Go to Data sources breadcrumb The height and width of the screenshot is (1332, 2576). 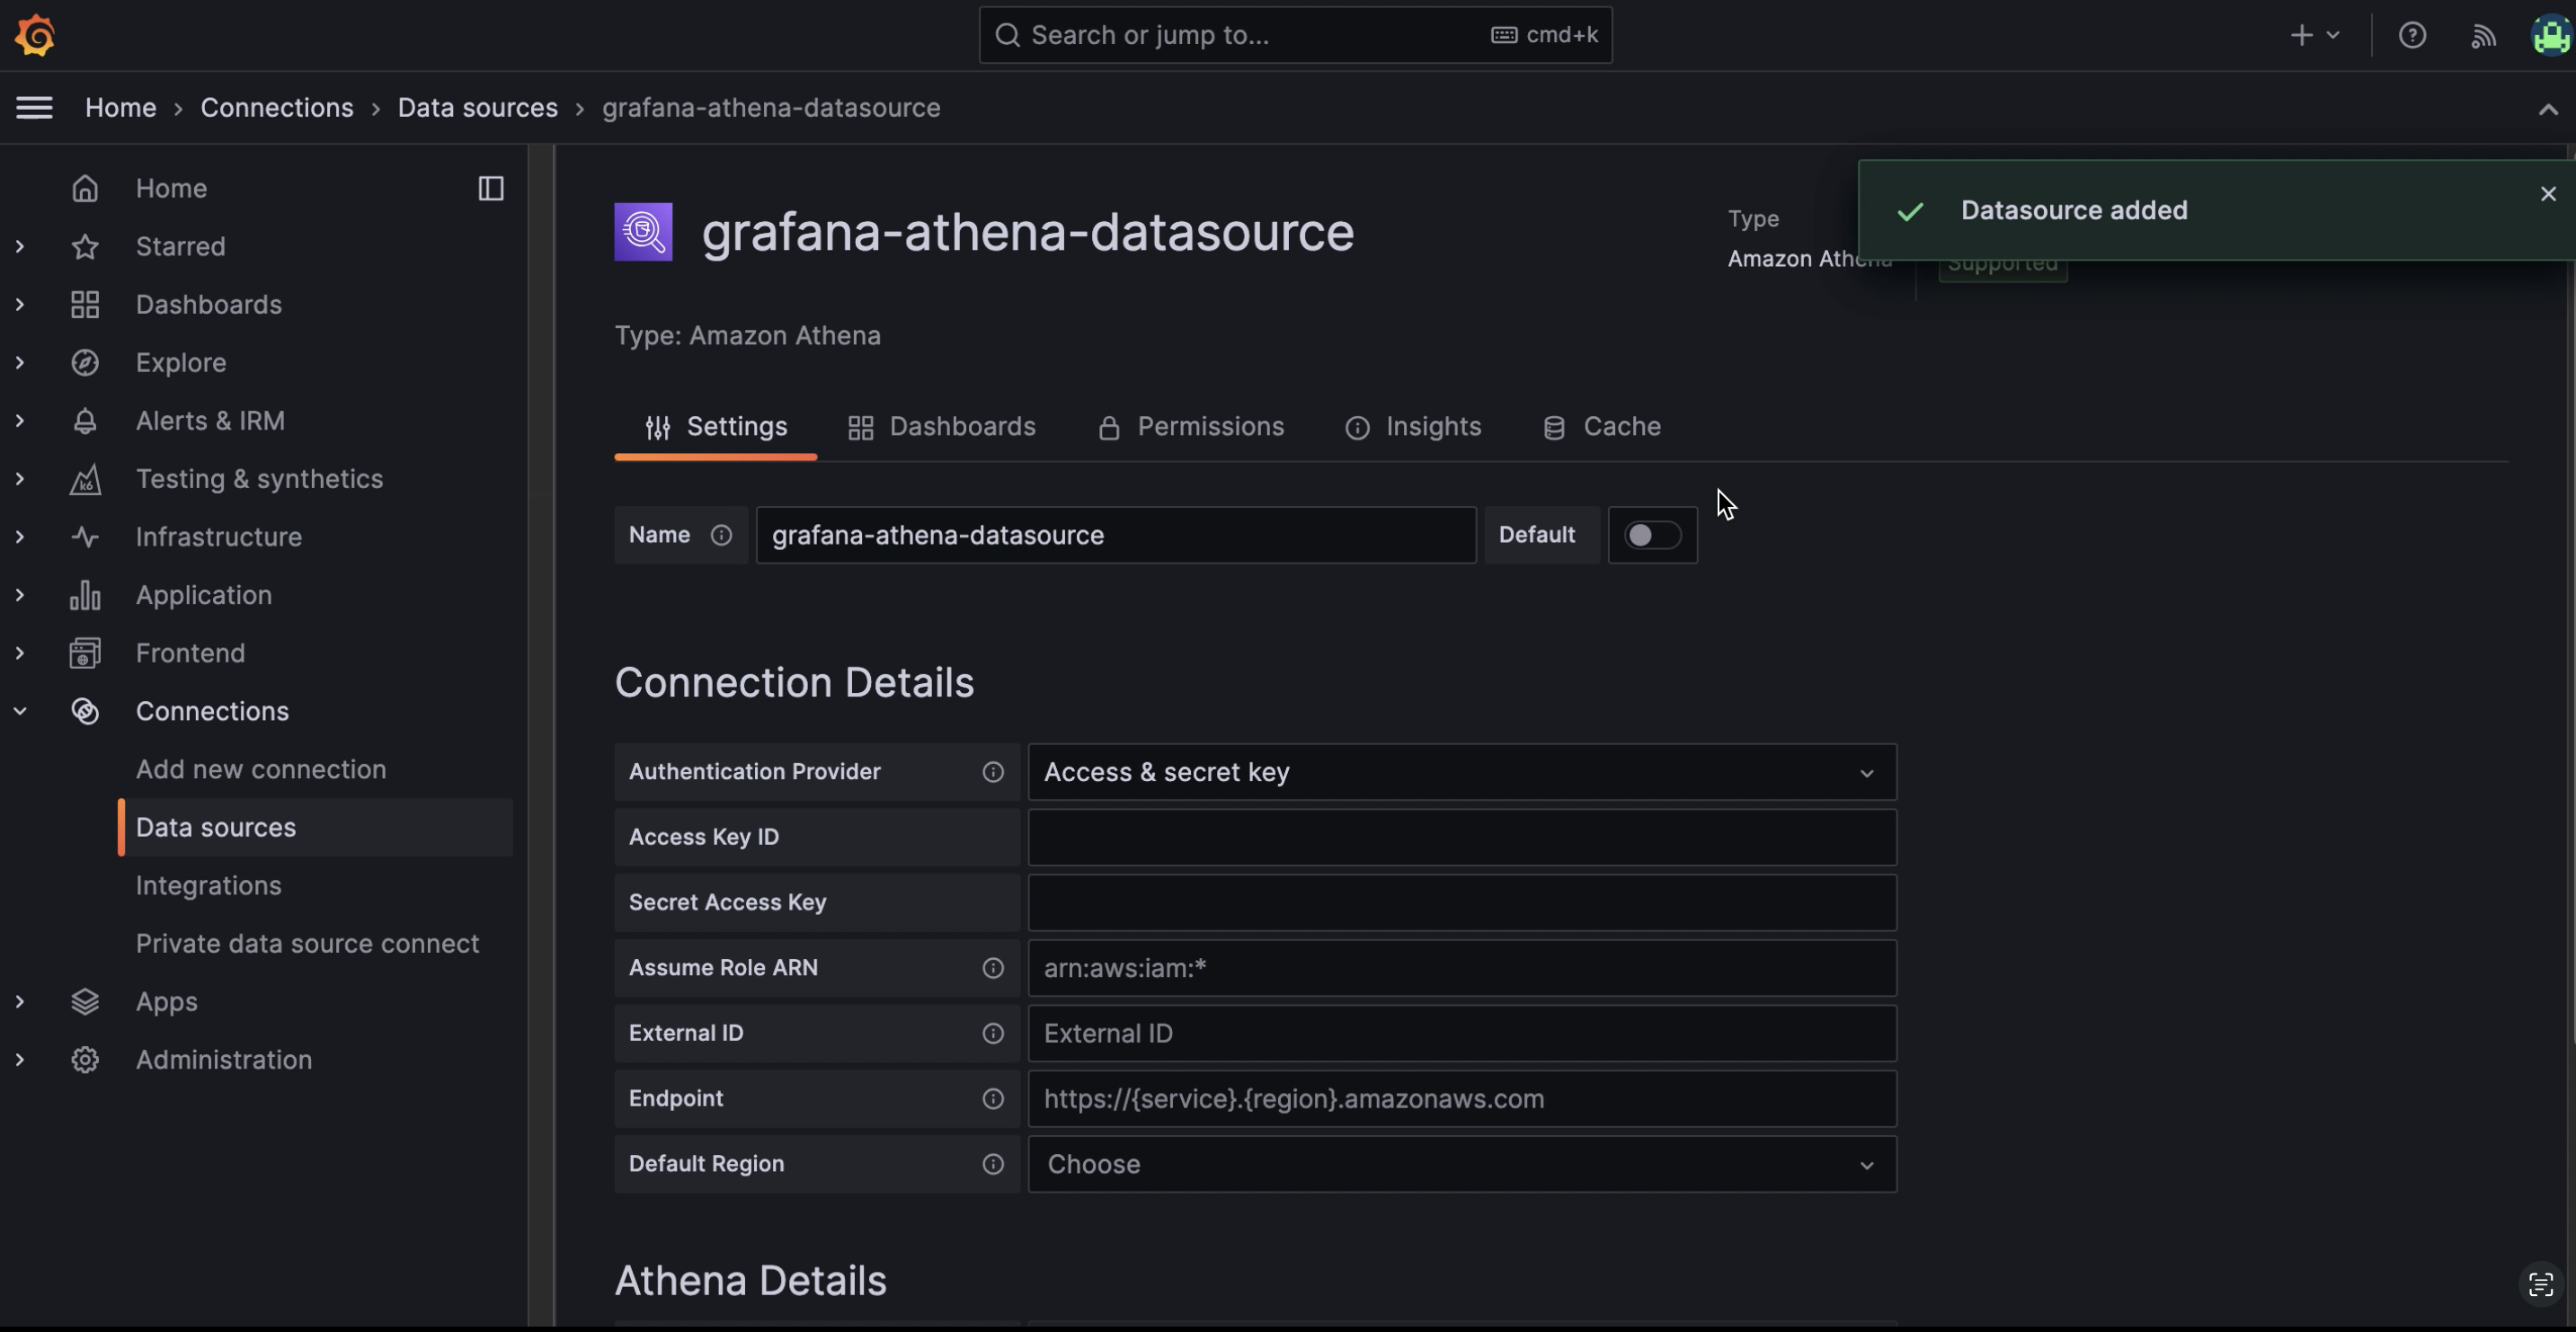pyautogui.click(x=477, y=107)
